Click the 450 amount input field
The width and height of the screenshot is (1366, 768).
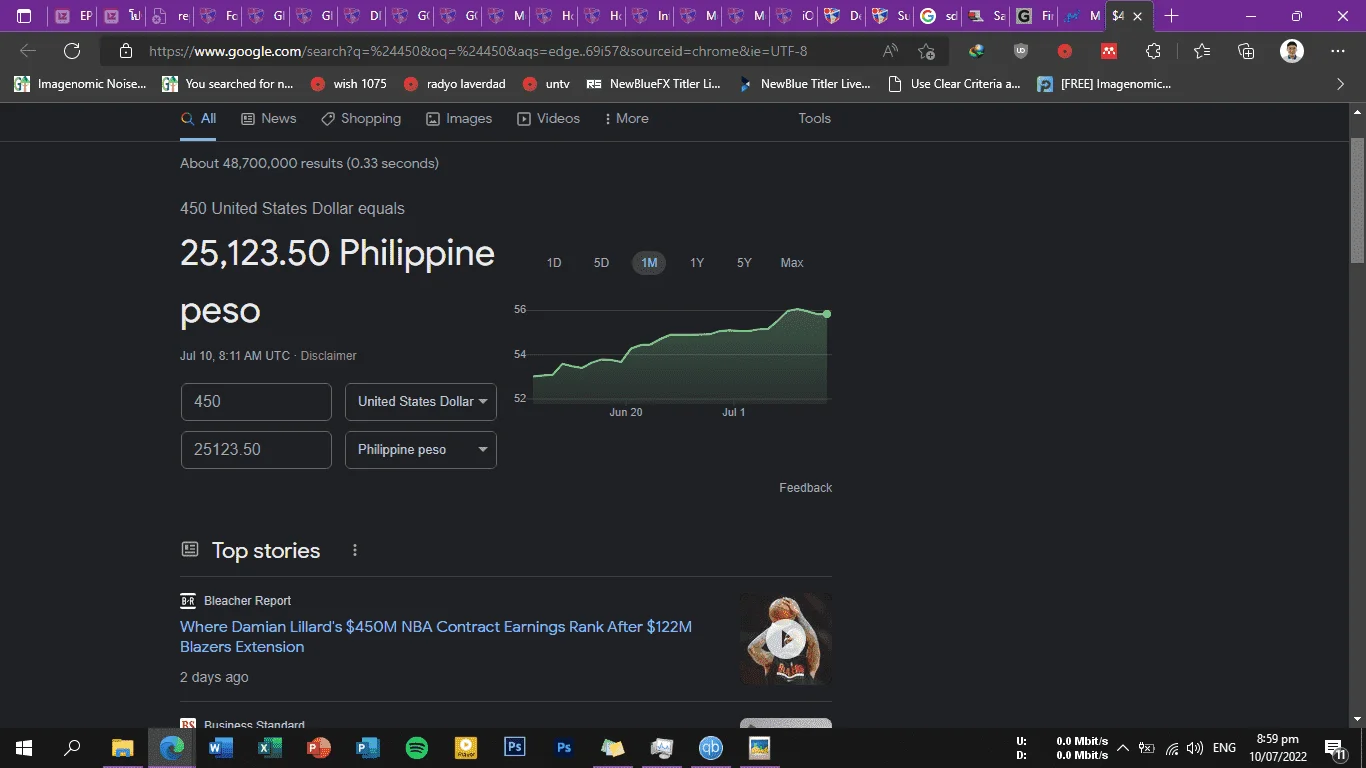point(256,402)
